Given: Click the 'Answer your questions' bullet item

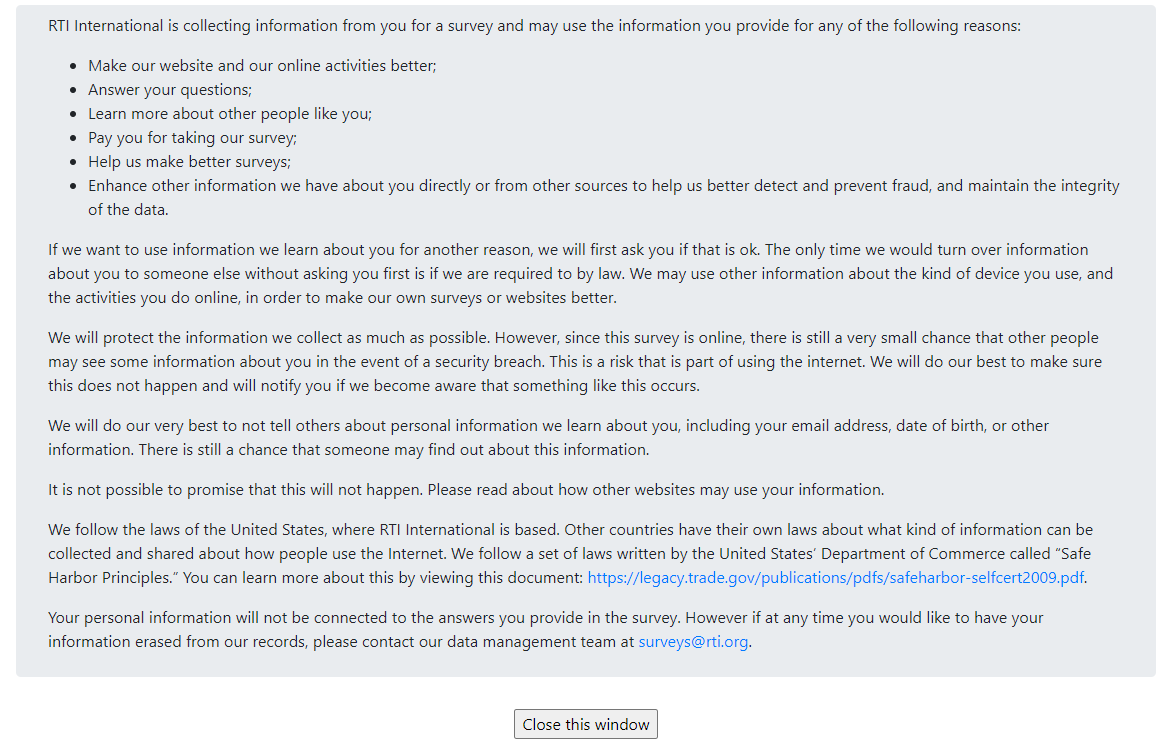Looking at the screenshot, I should [169, 89].
